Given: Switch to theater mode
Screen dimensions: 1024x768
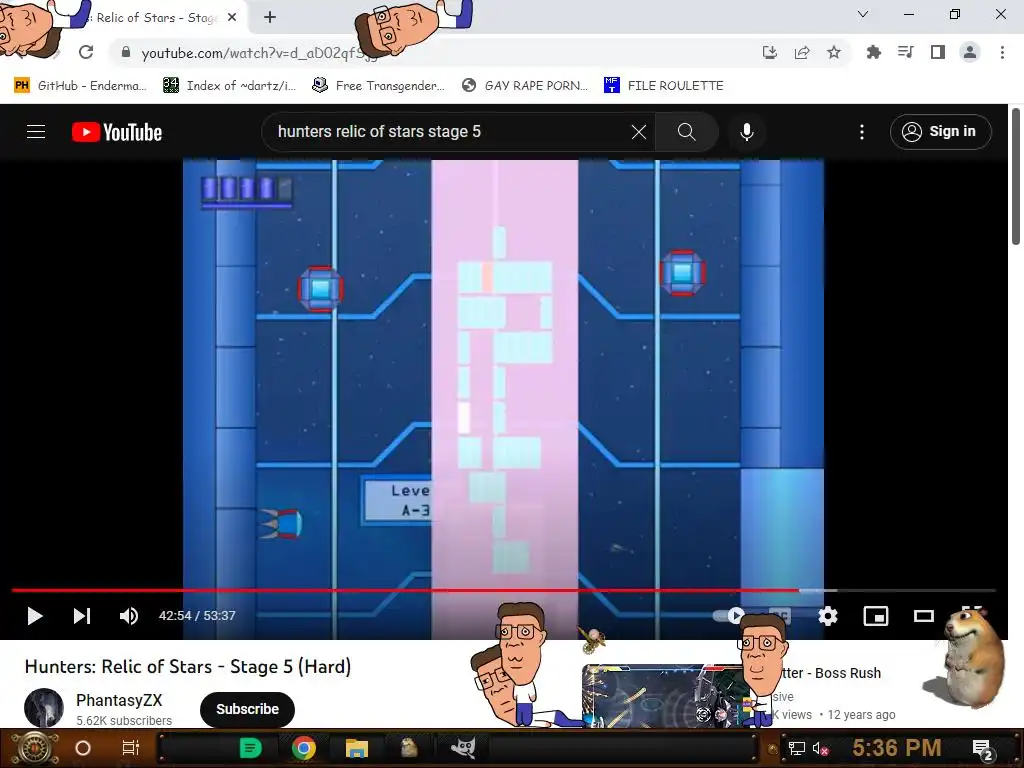Looking at the screenshot, I should (923, 616).
